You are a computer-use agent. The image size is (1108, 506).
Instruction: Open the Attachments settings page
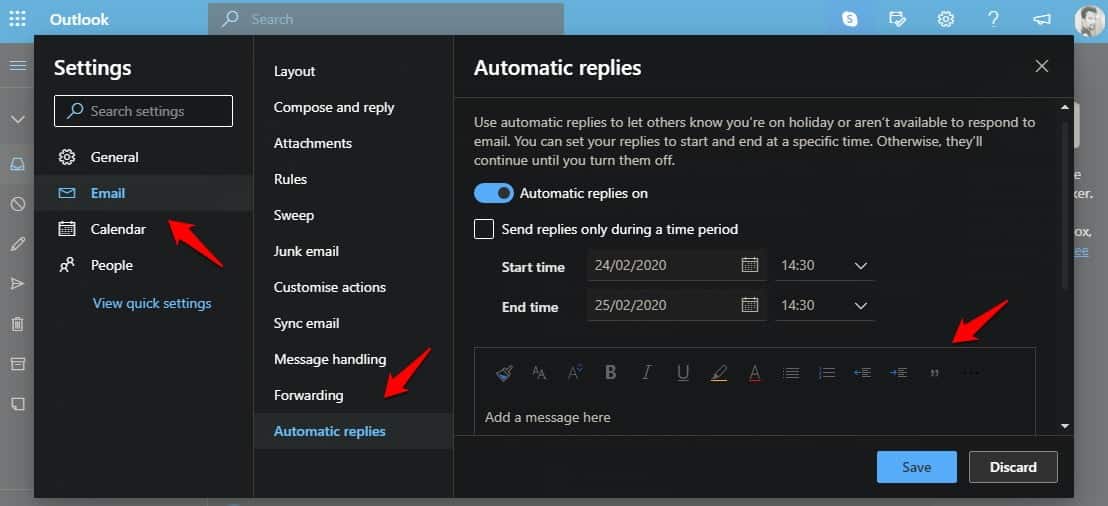click(353, 143)
